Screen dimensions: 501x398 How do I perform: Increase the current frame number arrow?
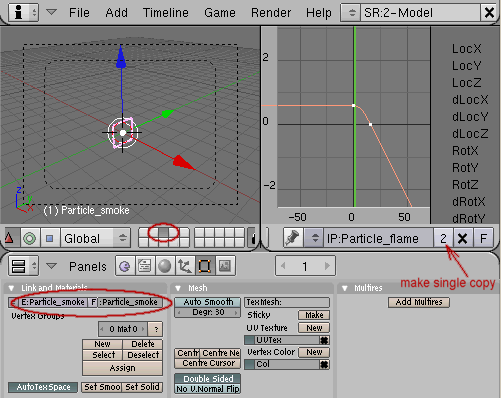pyautogui.click(x=327, y=266)
